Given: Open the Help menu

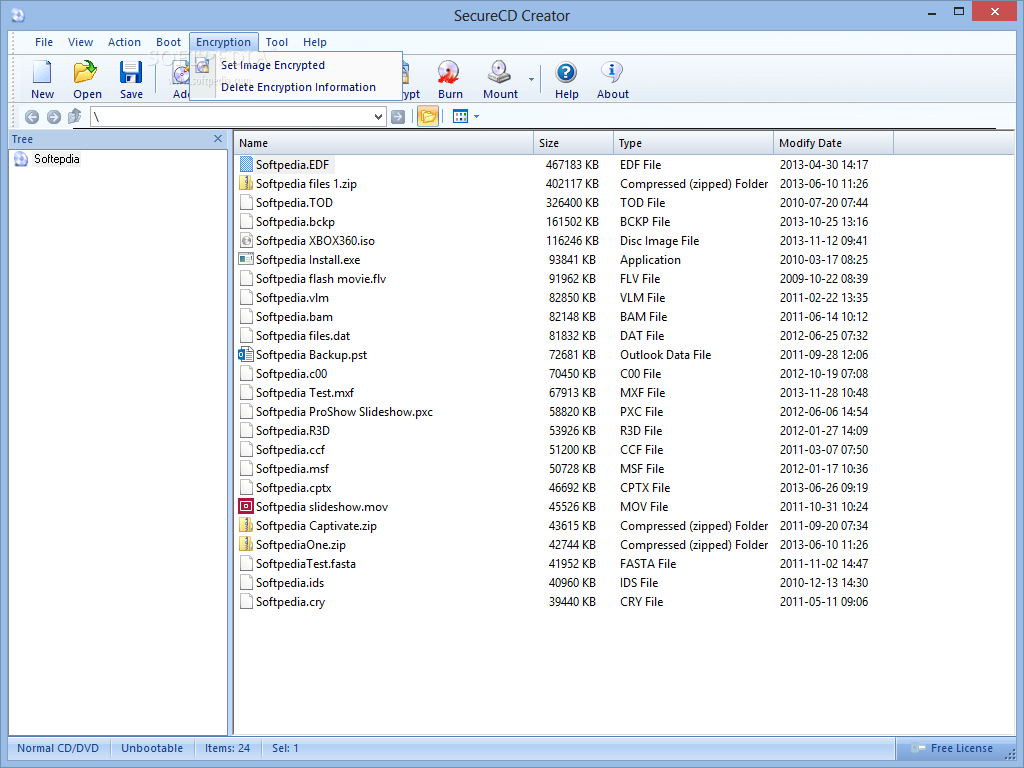Looking at the screenshot, I should click(x=315, y=42).
